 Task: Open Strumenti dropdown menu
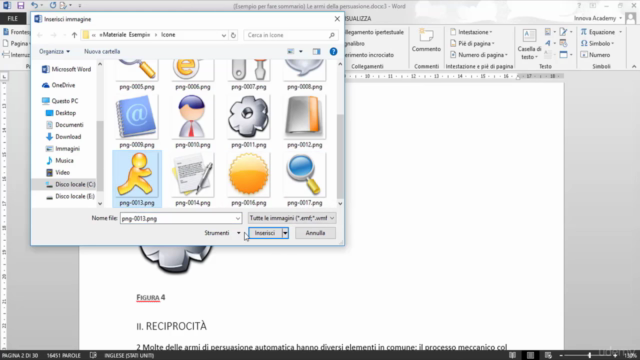pos(222,233)
